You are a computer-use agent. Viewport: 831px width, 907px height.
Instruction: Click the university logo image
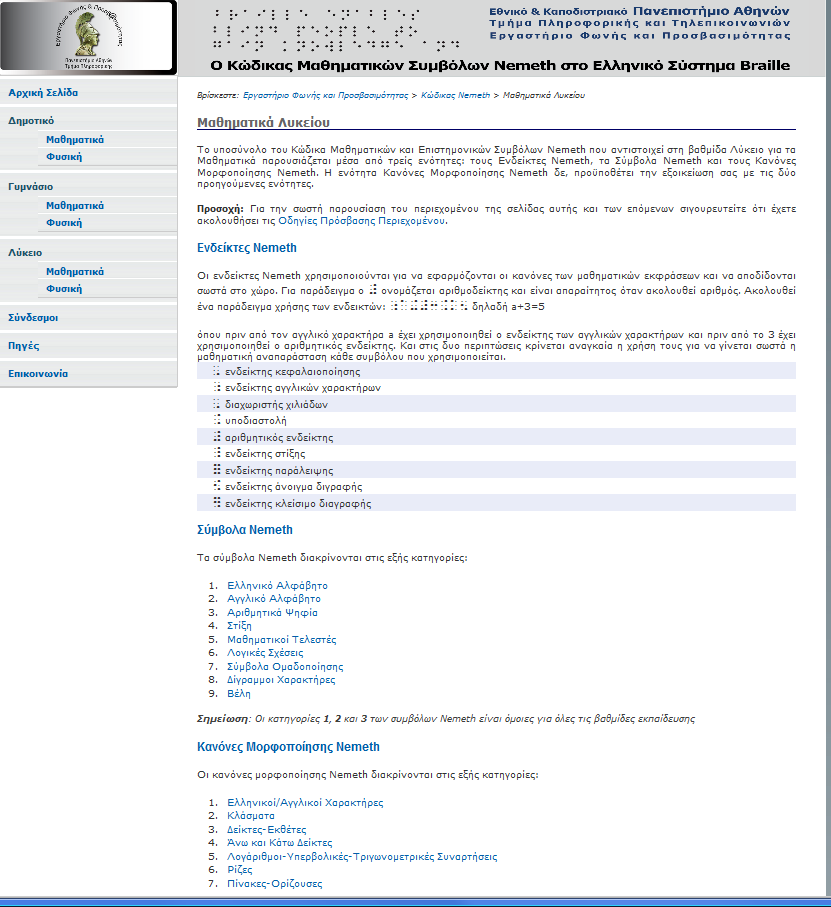[88, 37]
